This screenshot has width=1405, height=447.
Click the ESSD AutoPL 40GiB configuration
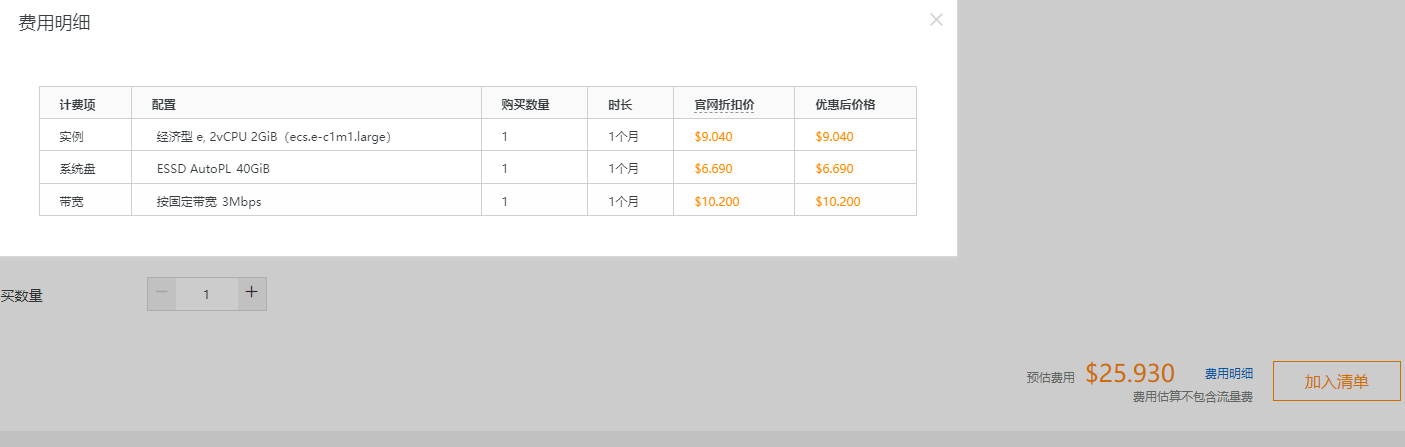pos(213,169)
